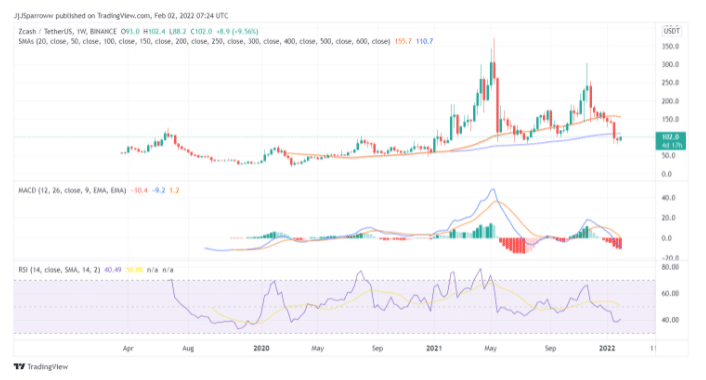Click the 150.0 price axis label
Screen dimensions: 706x380
670,119
